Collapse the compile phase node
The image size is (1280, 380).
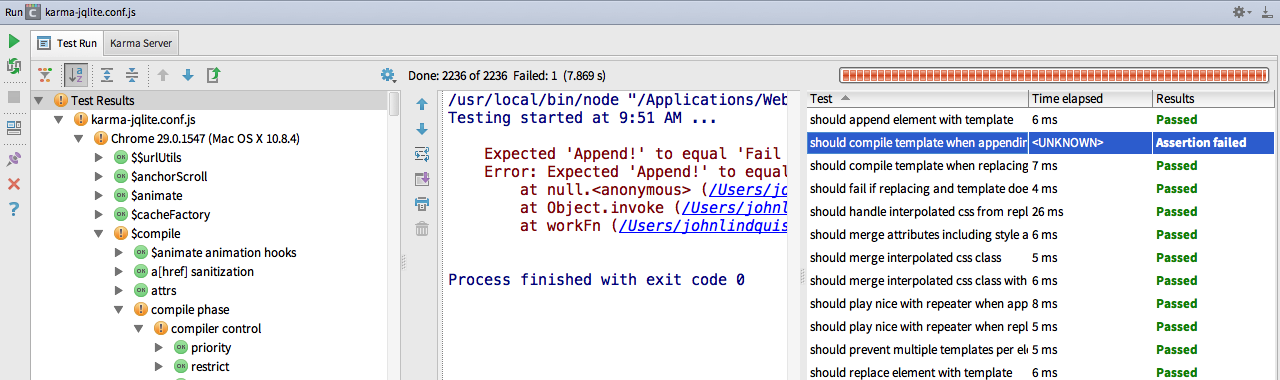point(120,309)
